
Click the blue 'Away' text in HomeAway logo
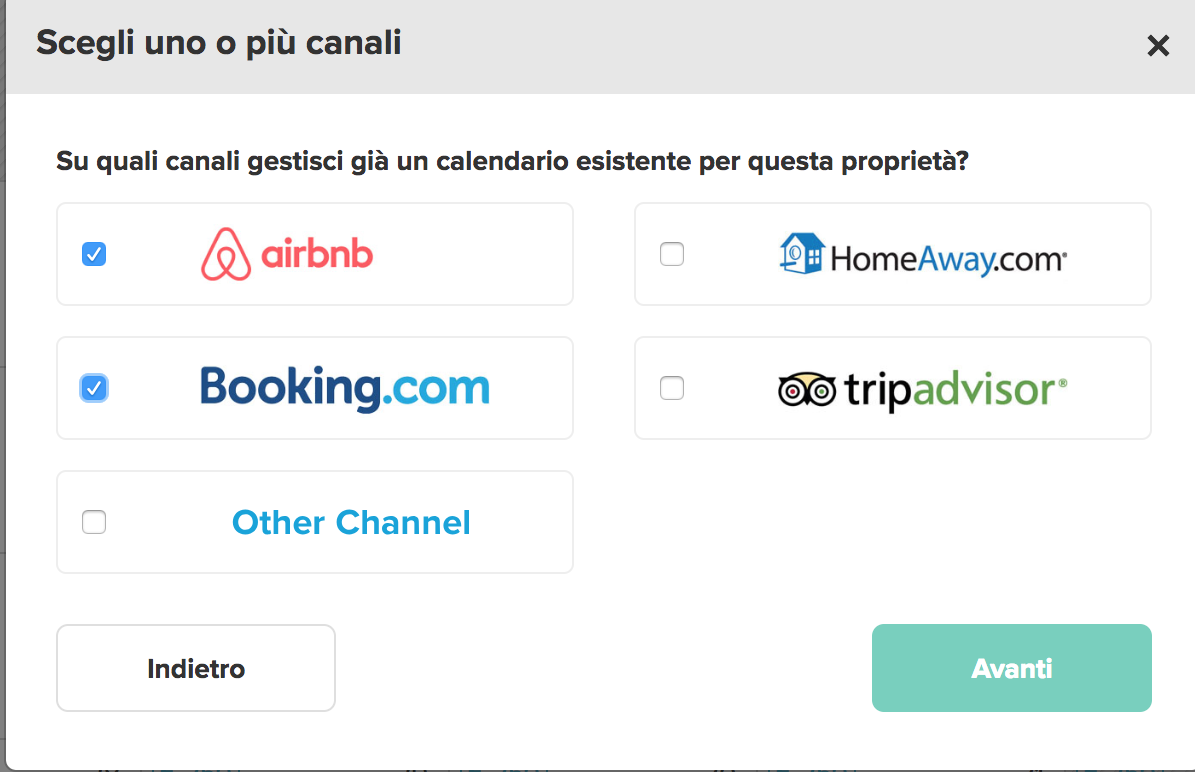(x=955, y=260)
